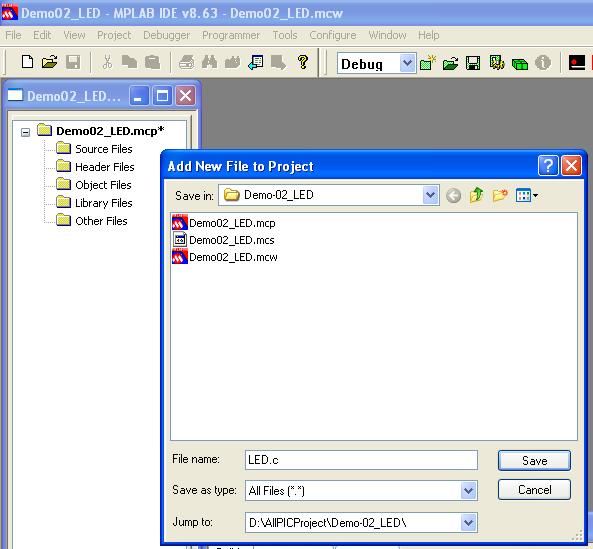Select the Source Files folder
This screenshot has height=549, width=593.
click(94, 149)
